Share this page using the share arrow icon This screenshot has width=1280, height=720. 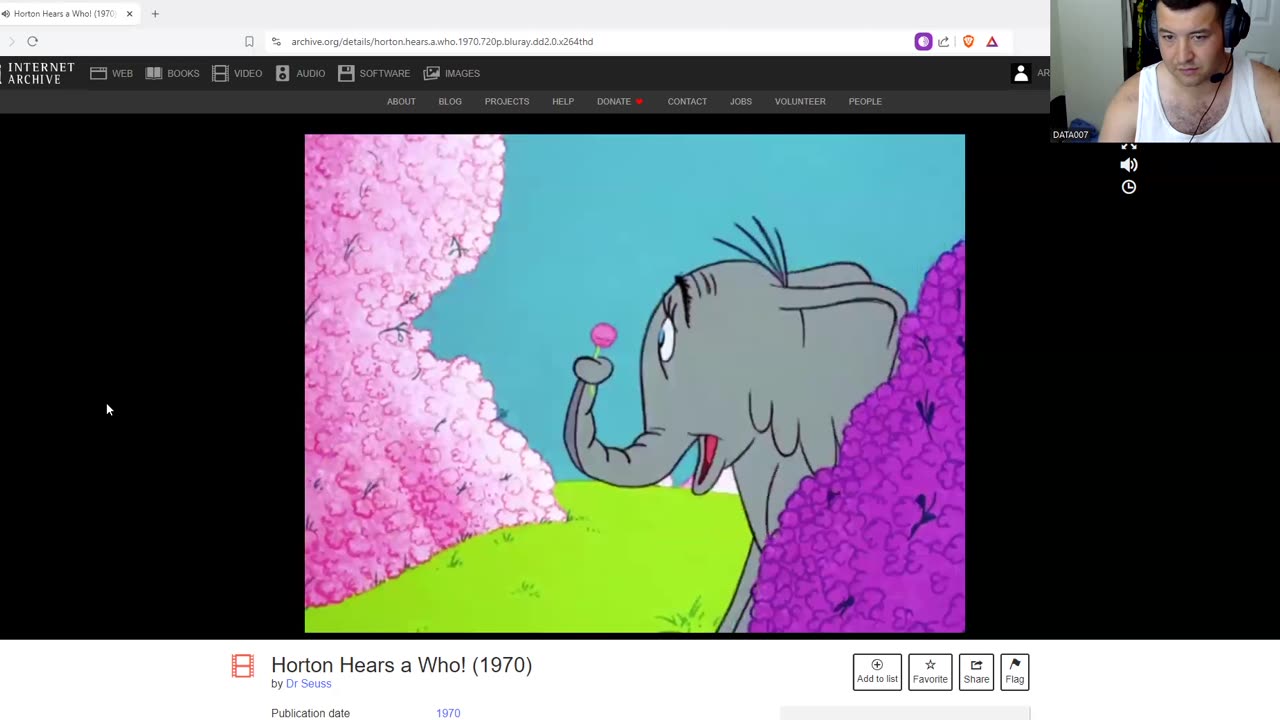pos(944,41)
